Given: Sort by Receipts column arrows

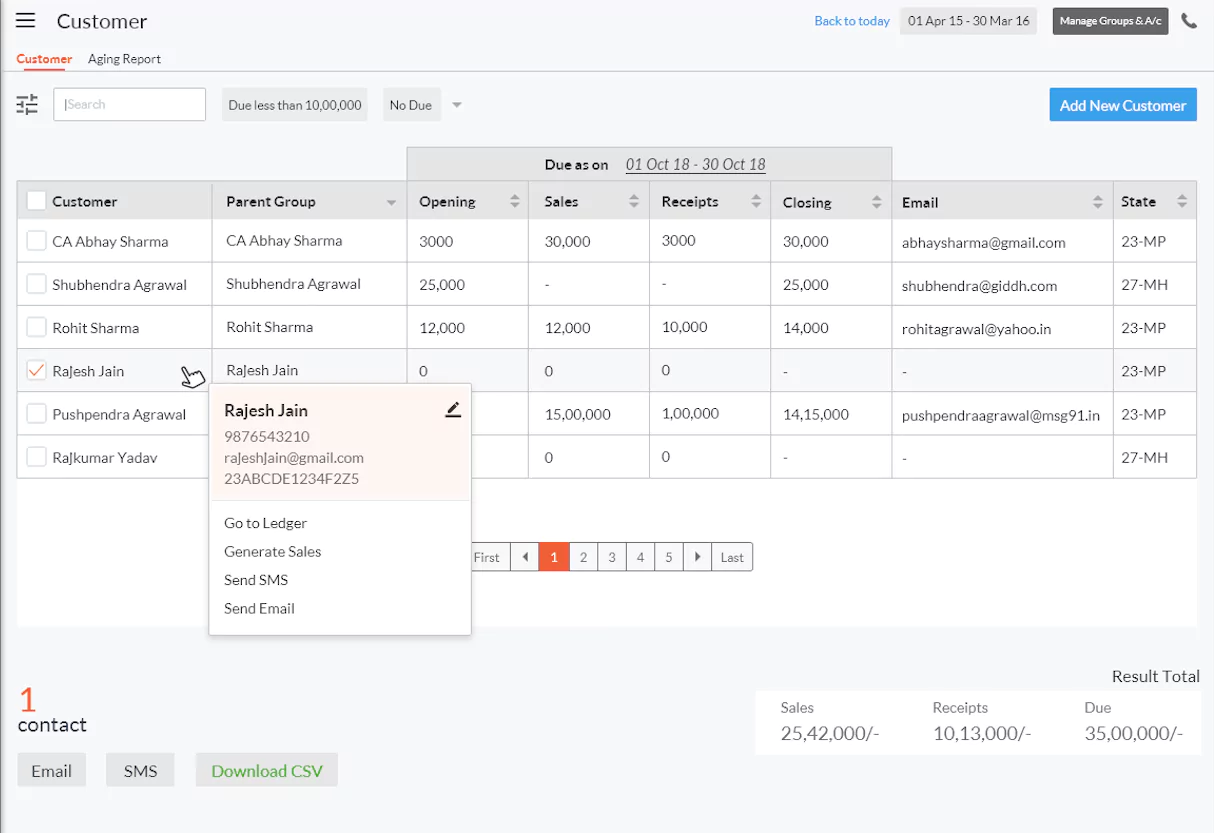Looking at the screenshot, I should pyautogui.click(x=756, y=201).
